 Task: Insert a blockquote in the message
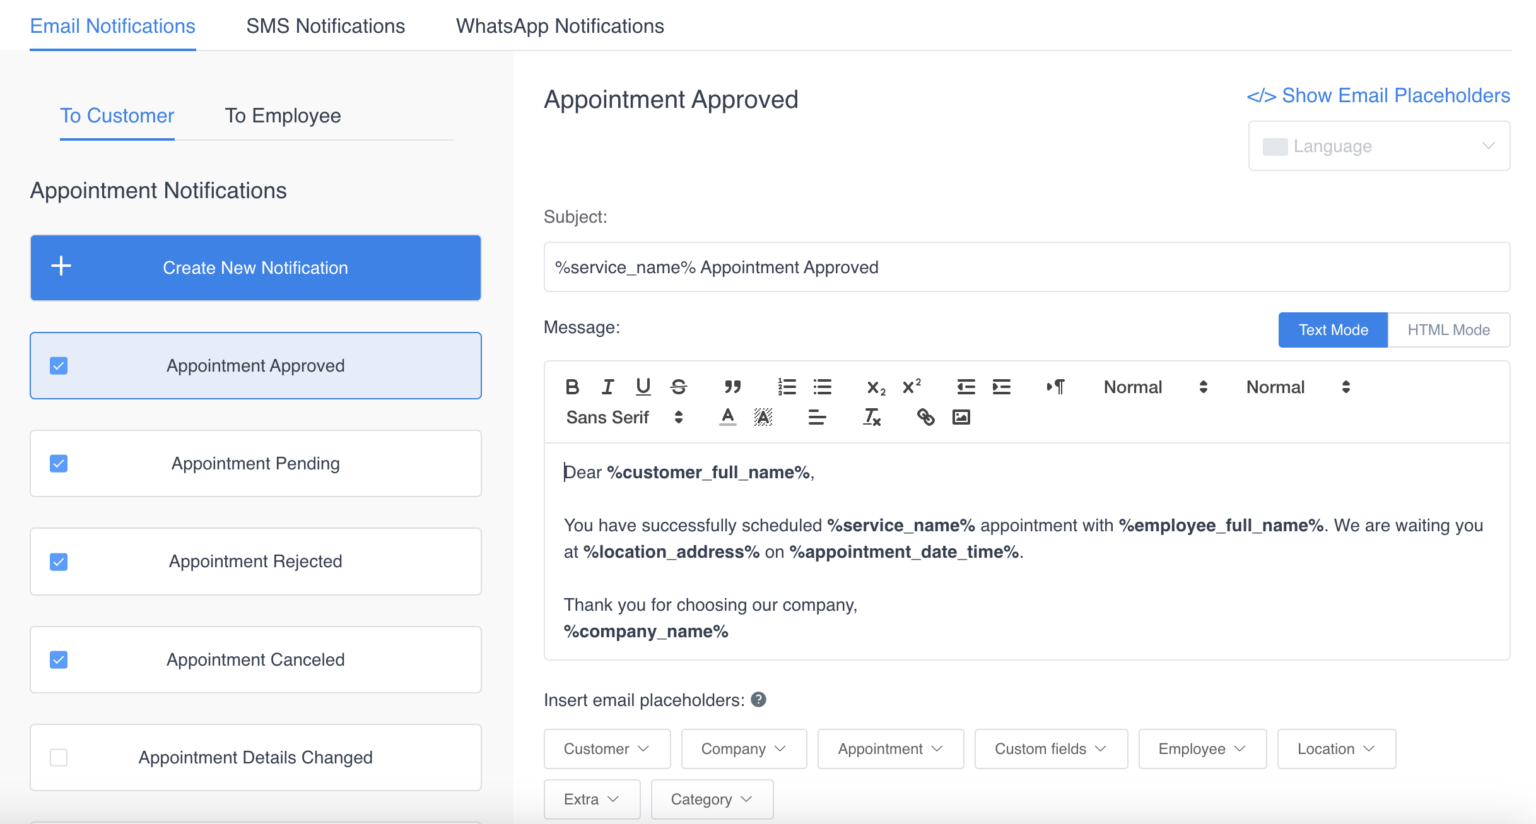[x=732, y=386]
